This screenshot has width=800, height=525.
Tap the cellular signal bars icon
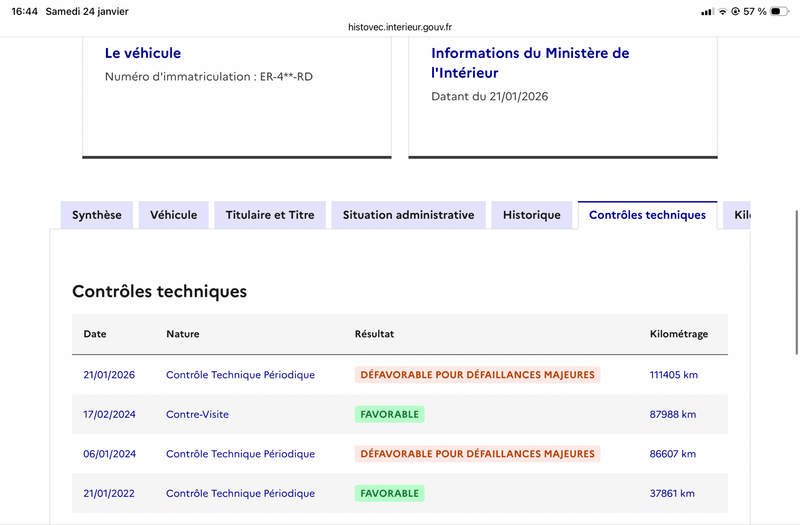click(707, 12)
